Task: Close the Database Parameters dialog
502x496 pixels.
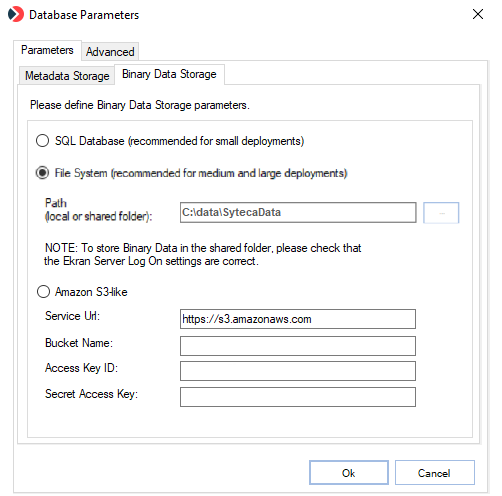Action: 478,14
